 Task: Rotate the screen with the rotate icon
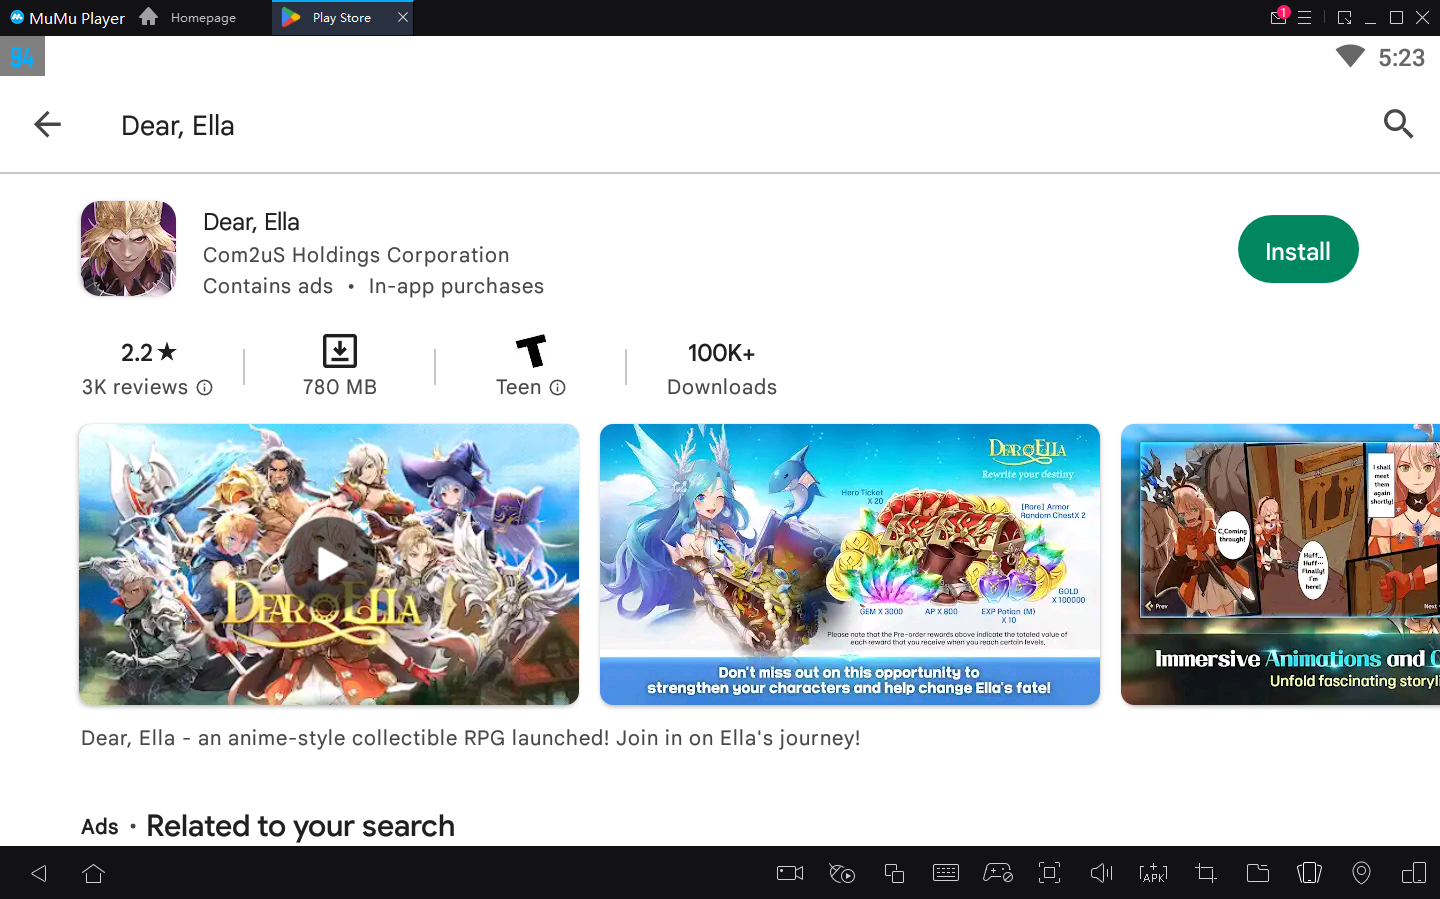(1309, 873)
